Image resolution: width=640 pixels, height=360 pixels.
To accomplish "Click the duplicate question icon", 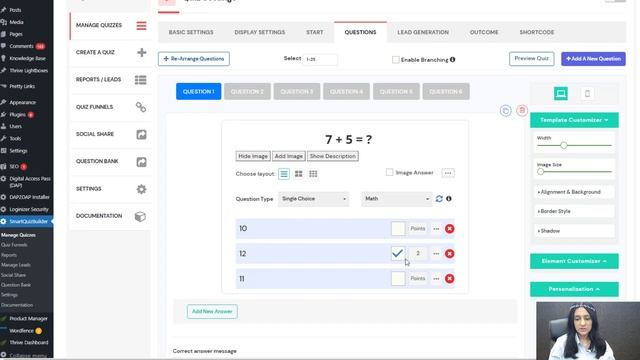I will click(505, 111).
